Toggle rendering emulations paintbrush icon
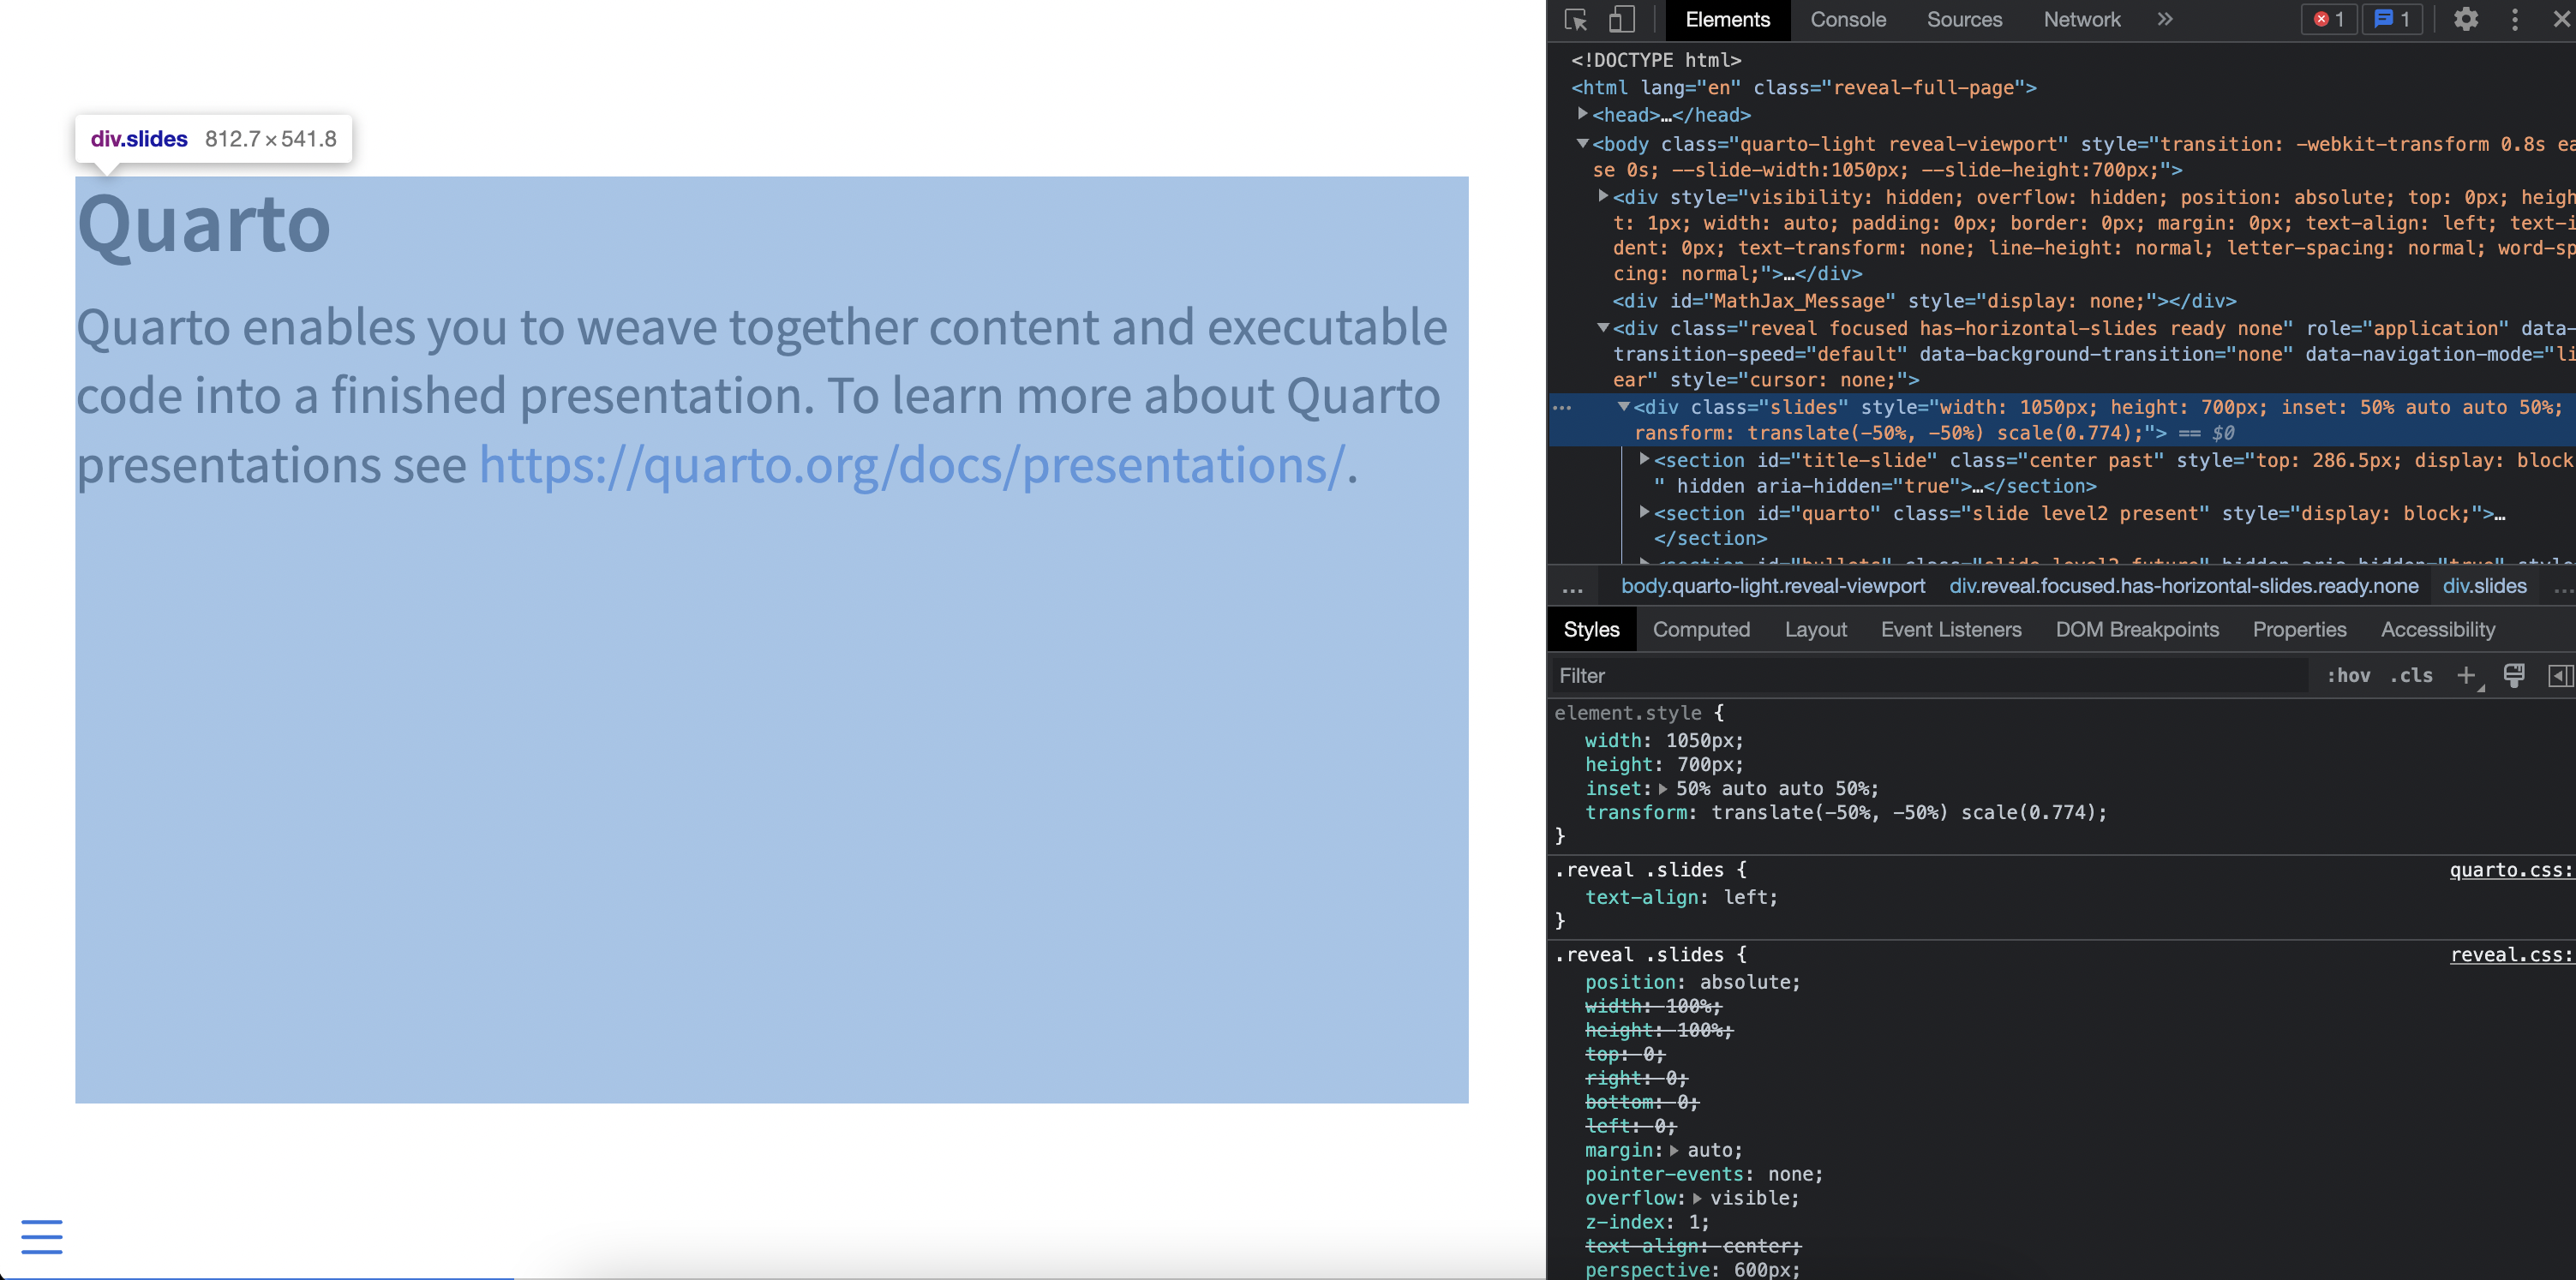The height and width of the screenshot is (1280, 2576). point(2513,675)
